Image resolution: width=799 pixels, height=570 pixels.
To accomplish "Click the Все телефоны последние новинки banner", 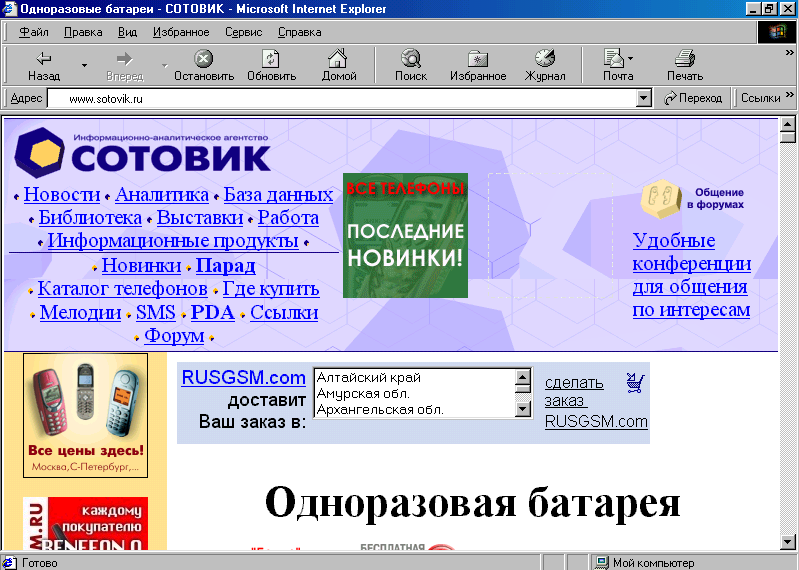I will point(405,235).
